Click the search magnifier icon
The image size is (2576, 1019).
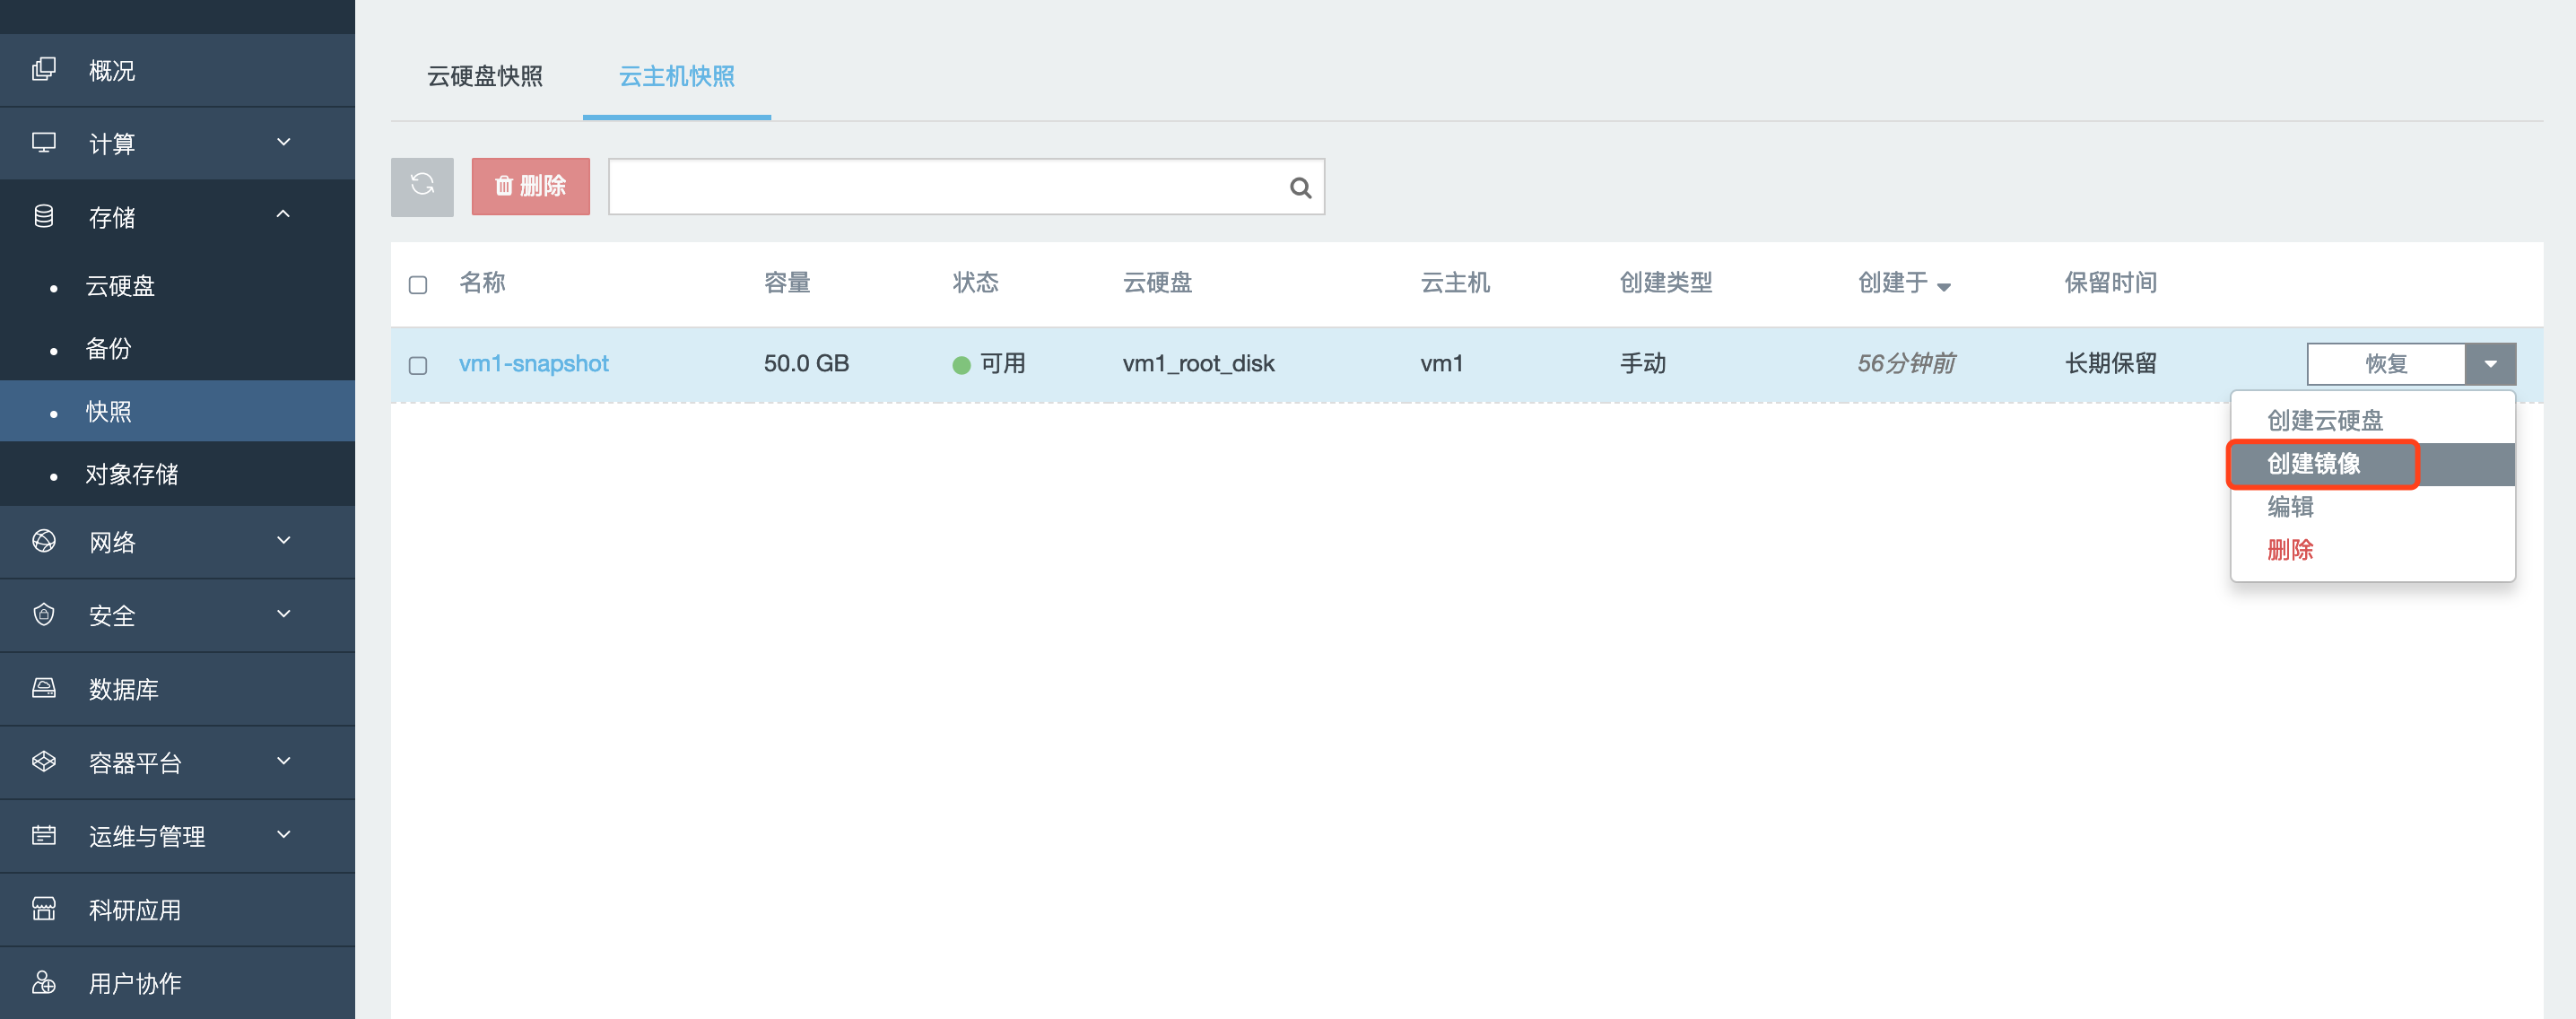point(1300,187)
